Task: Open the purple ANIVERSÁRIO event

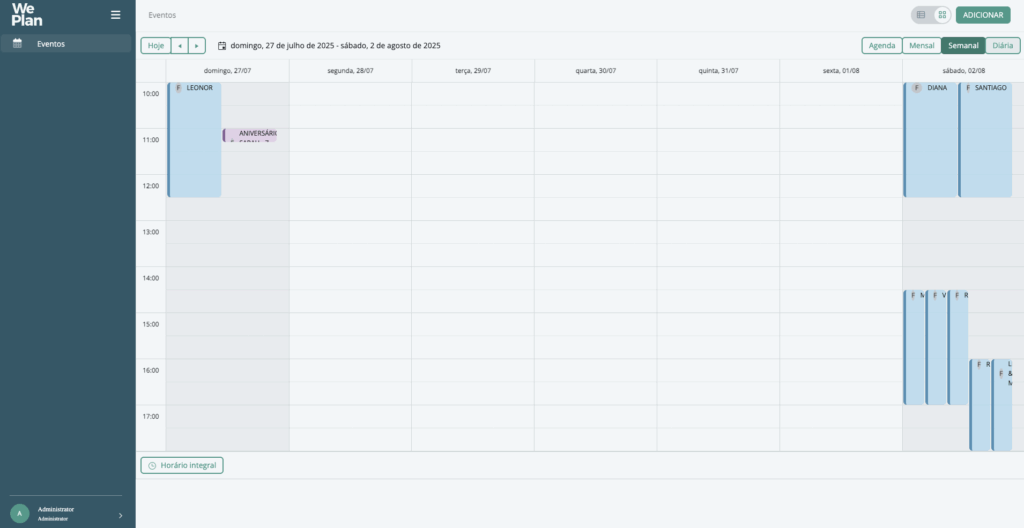Action: pyautogui.click(x=249, y=135)
